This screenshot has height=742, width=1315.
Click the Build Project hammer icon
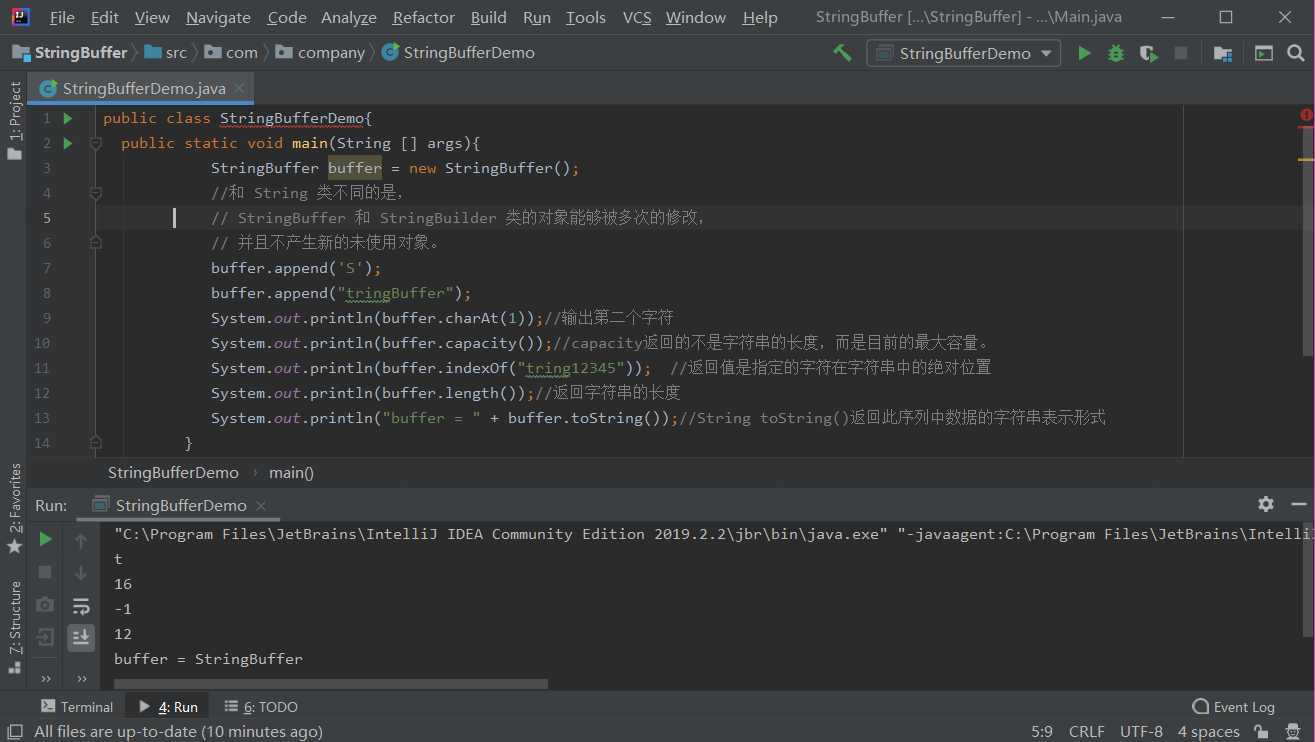pos(842,53)
